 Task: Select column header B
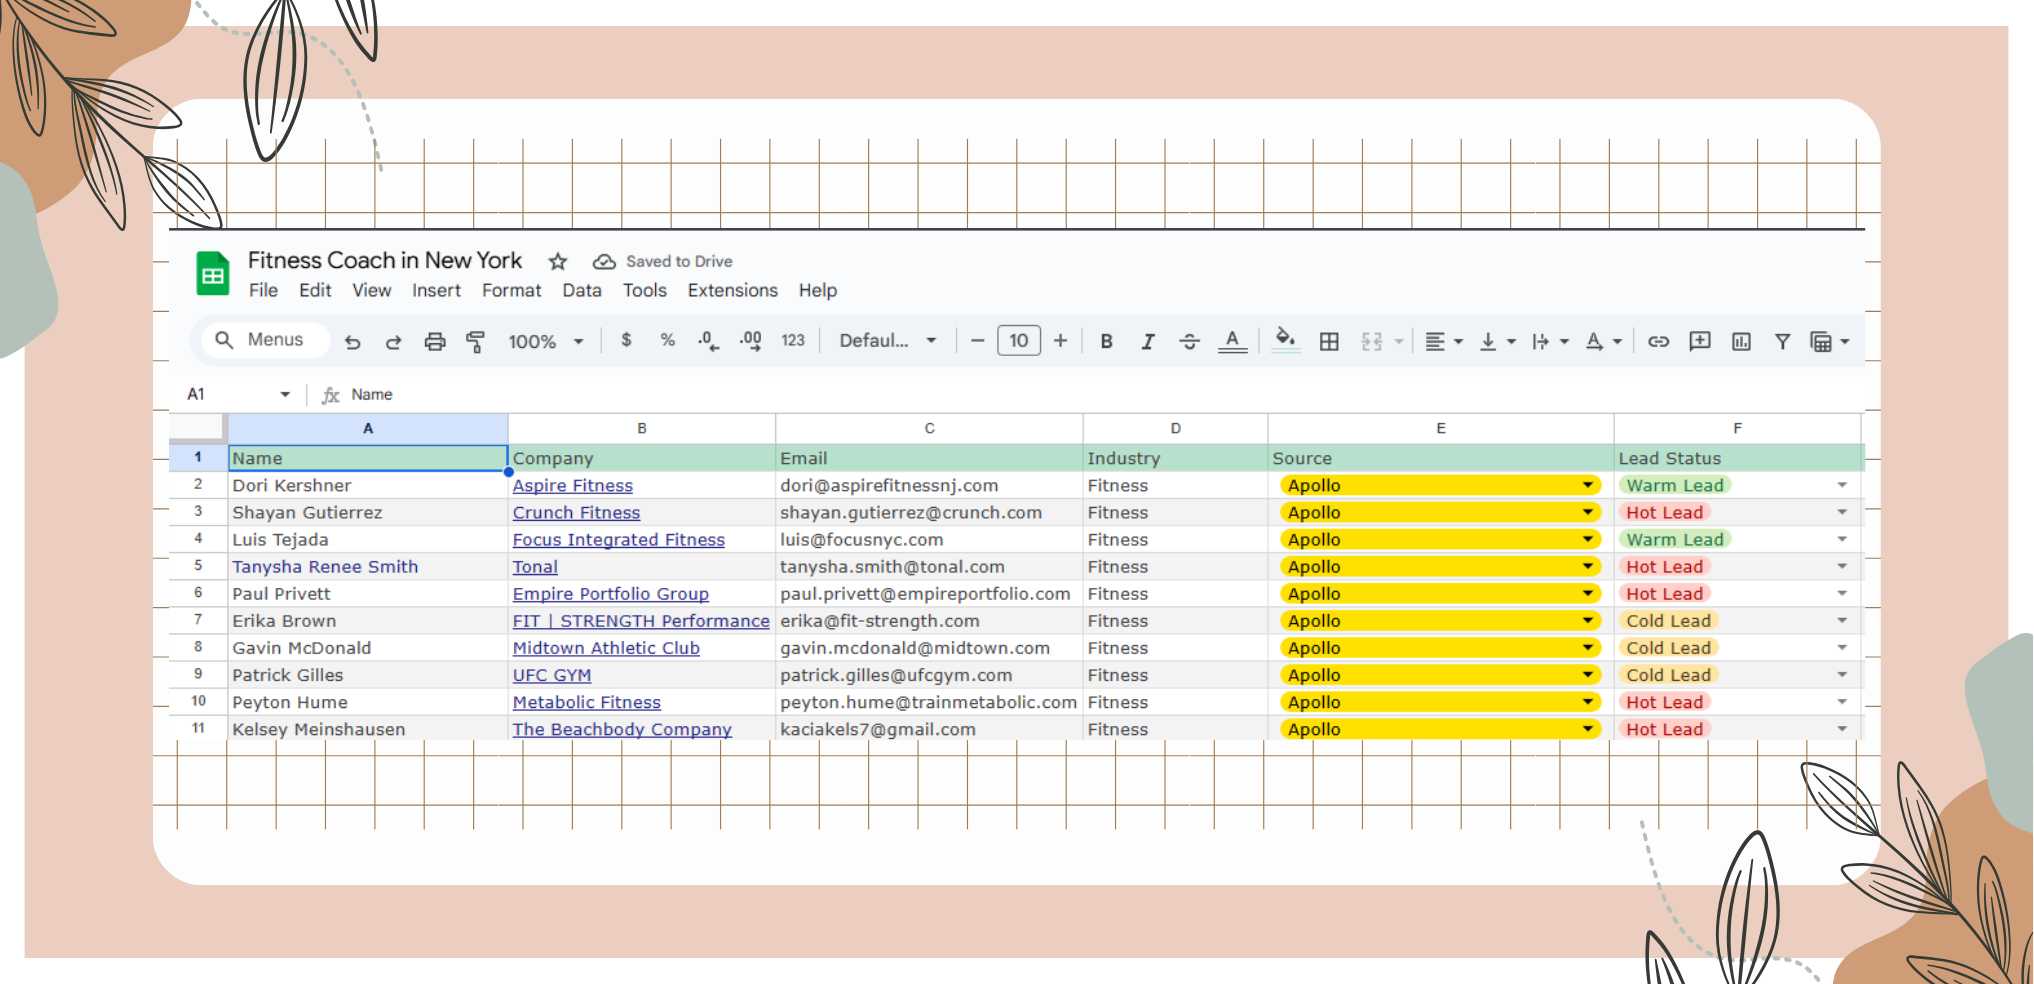642,428
